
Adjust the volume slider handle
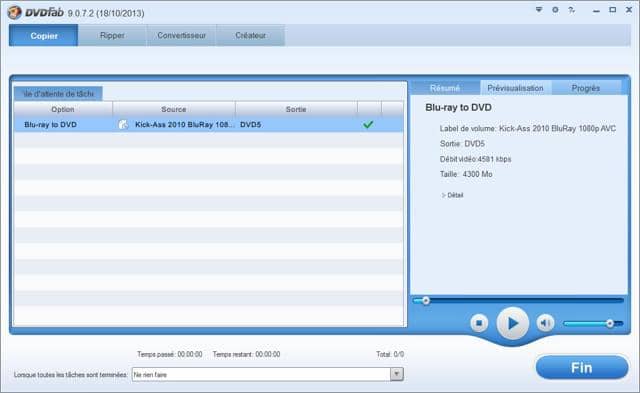pos(610,323)
